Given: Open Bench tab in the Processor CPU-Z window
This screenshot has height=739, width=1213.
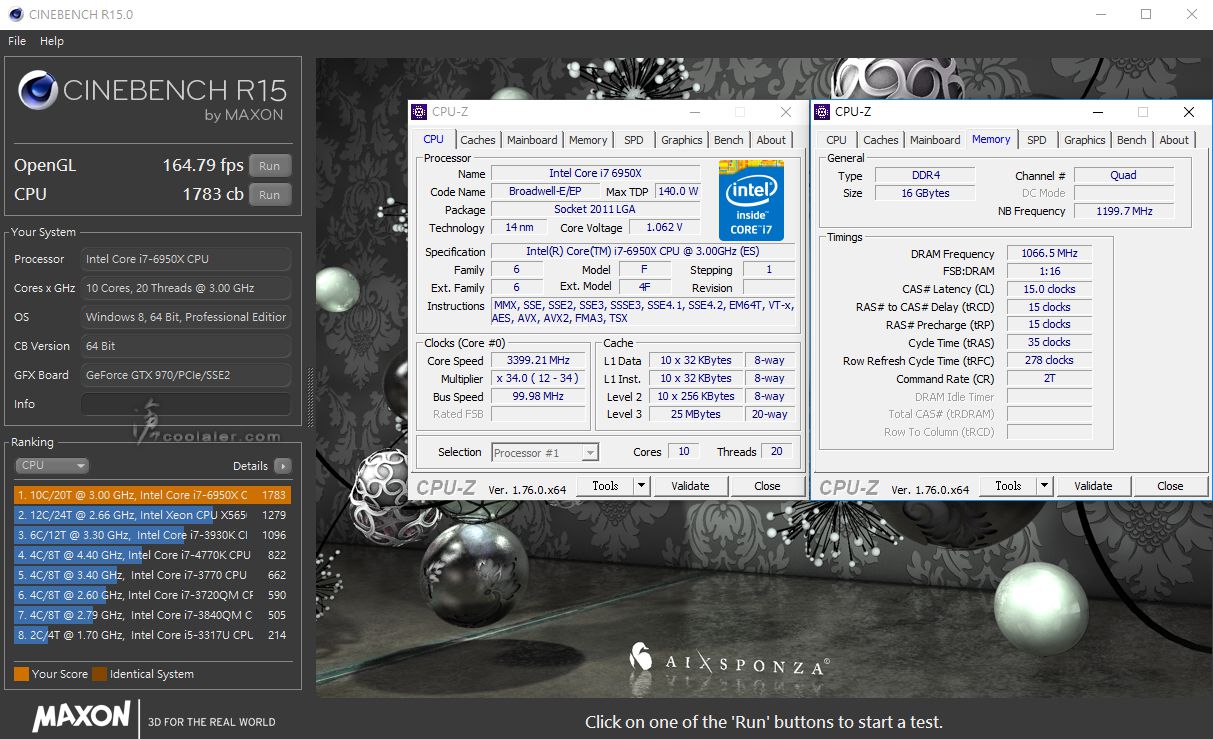Looking at the screenshot, I should click(729, 140).
